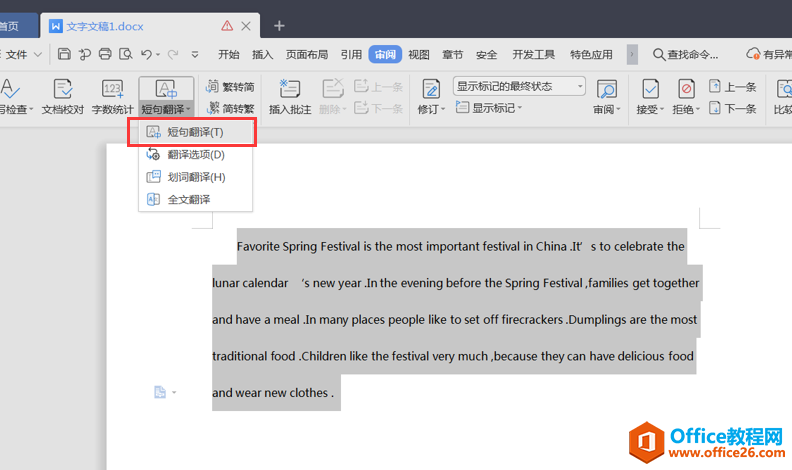Click the Undo arrow icon

pyautogui.click(x=146, y=54)
